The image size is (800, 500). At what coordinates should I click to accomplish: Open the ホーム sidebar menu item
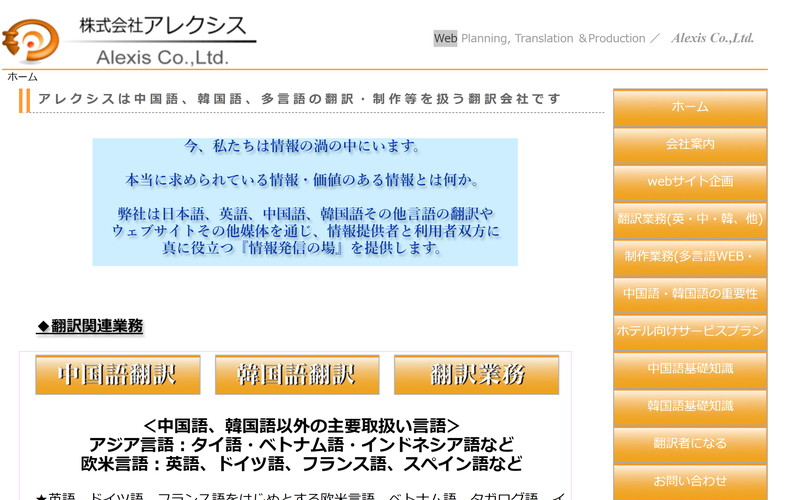tap(690, 107)
